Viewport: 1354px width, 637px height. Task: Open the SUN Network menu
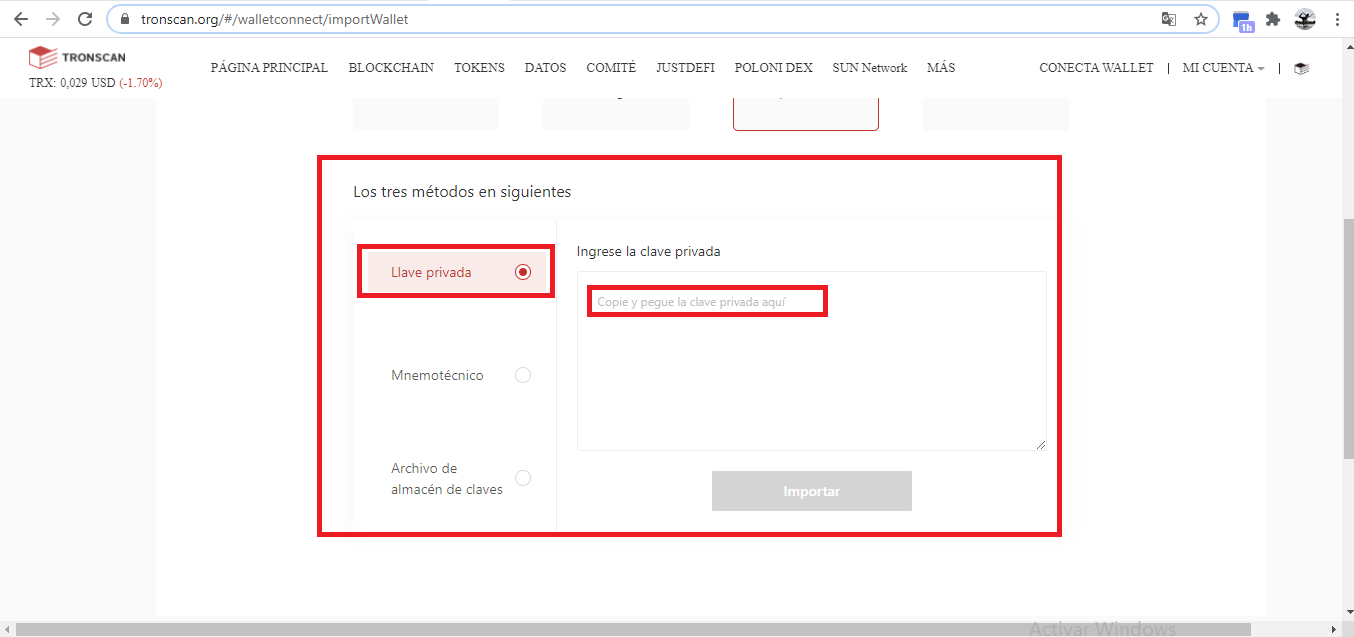(x=869, y=68)
